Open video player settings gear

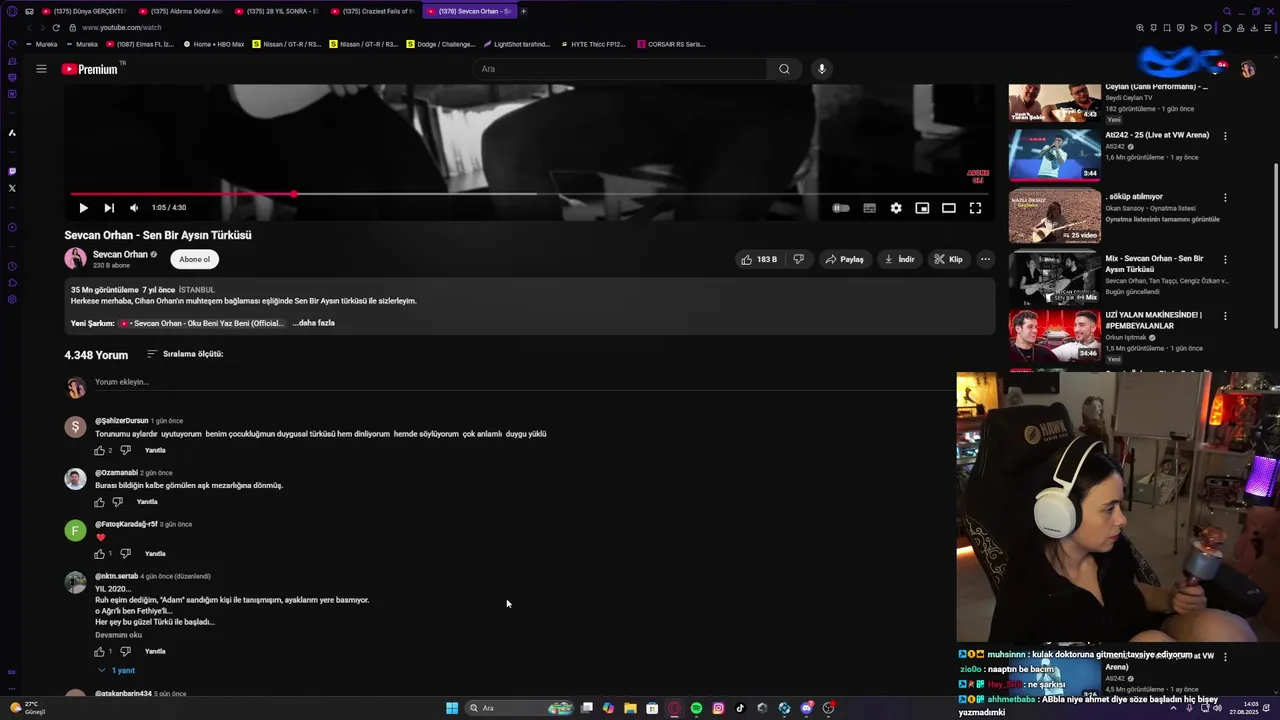[x=896, y=208]
